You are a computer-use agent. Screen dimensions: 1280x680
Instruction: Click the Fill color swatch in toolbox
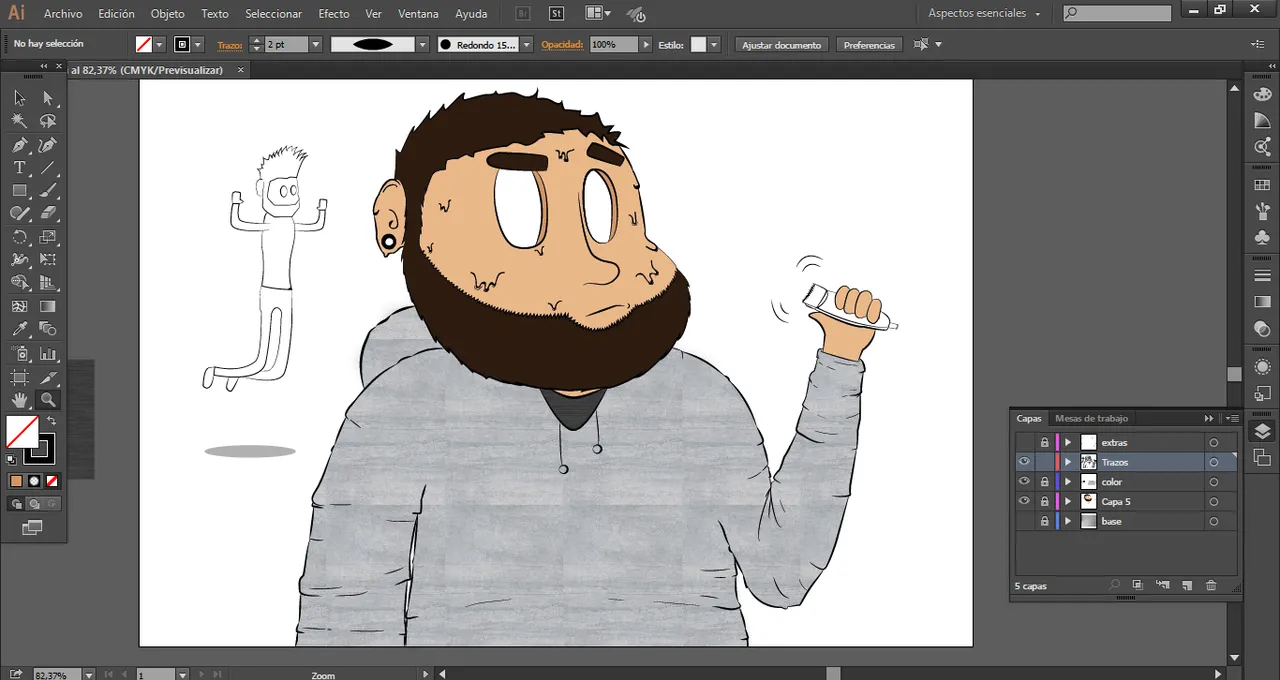point(22,432)
